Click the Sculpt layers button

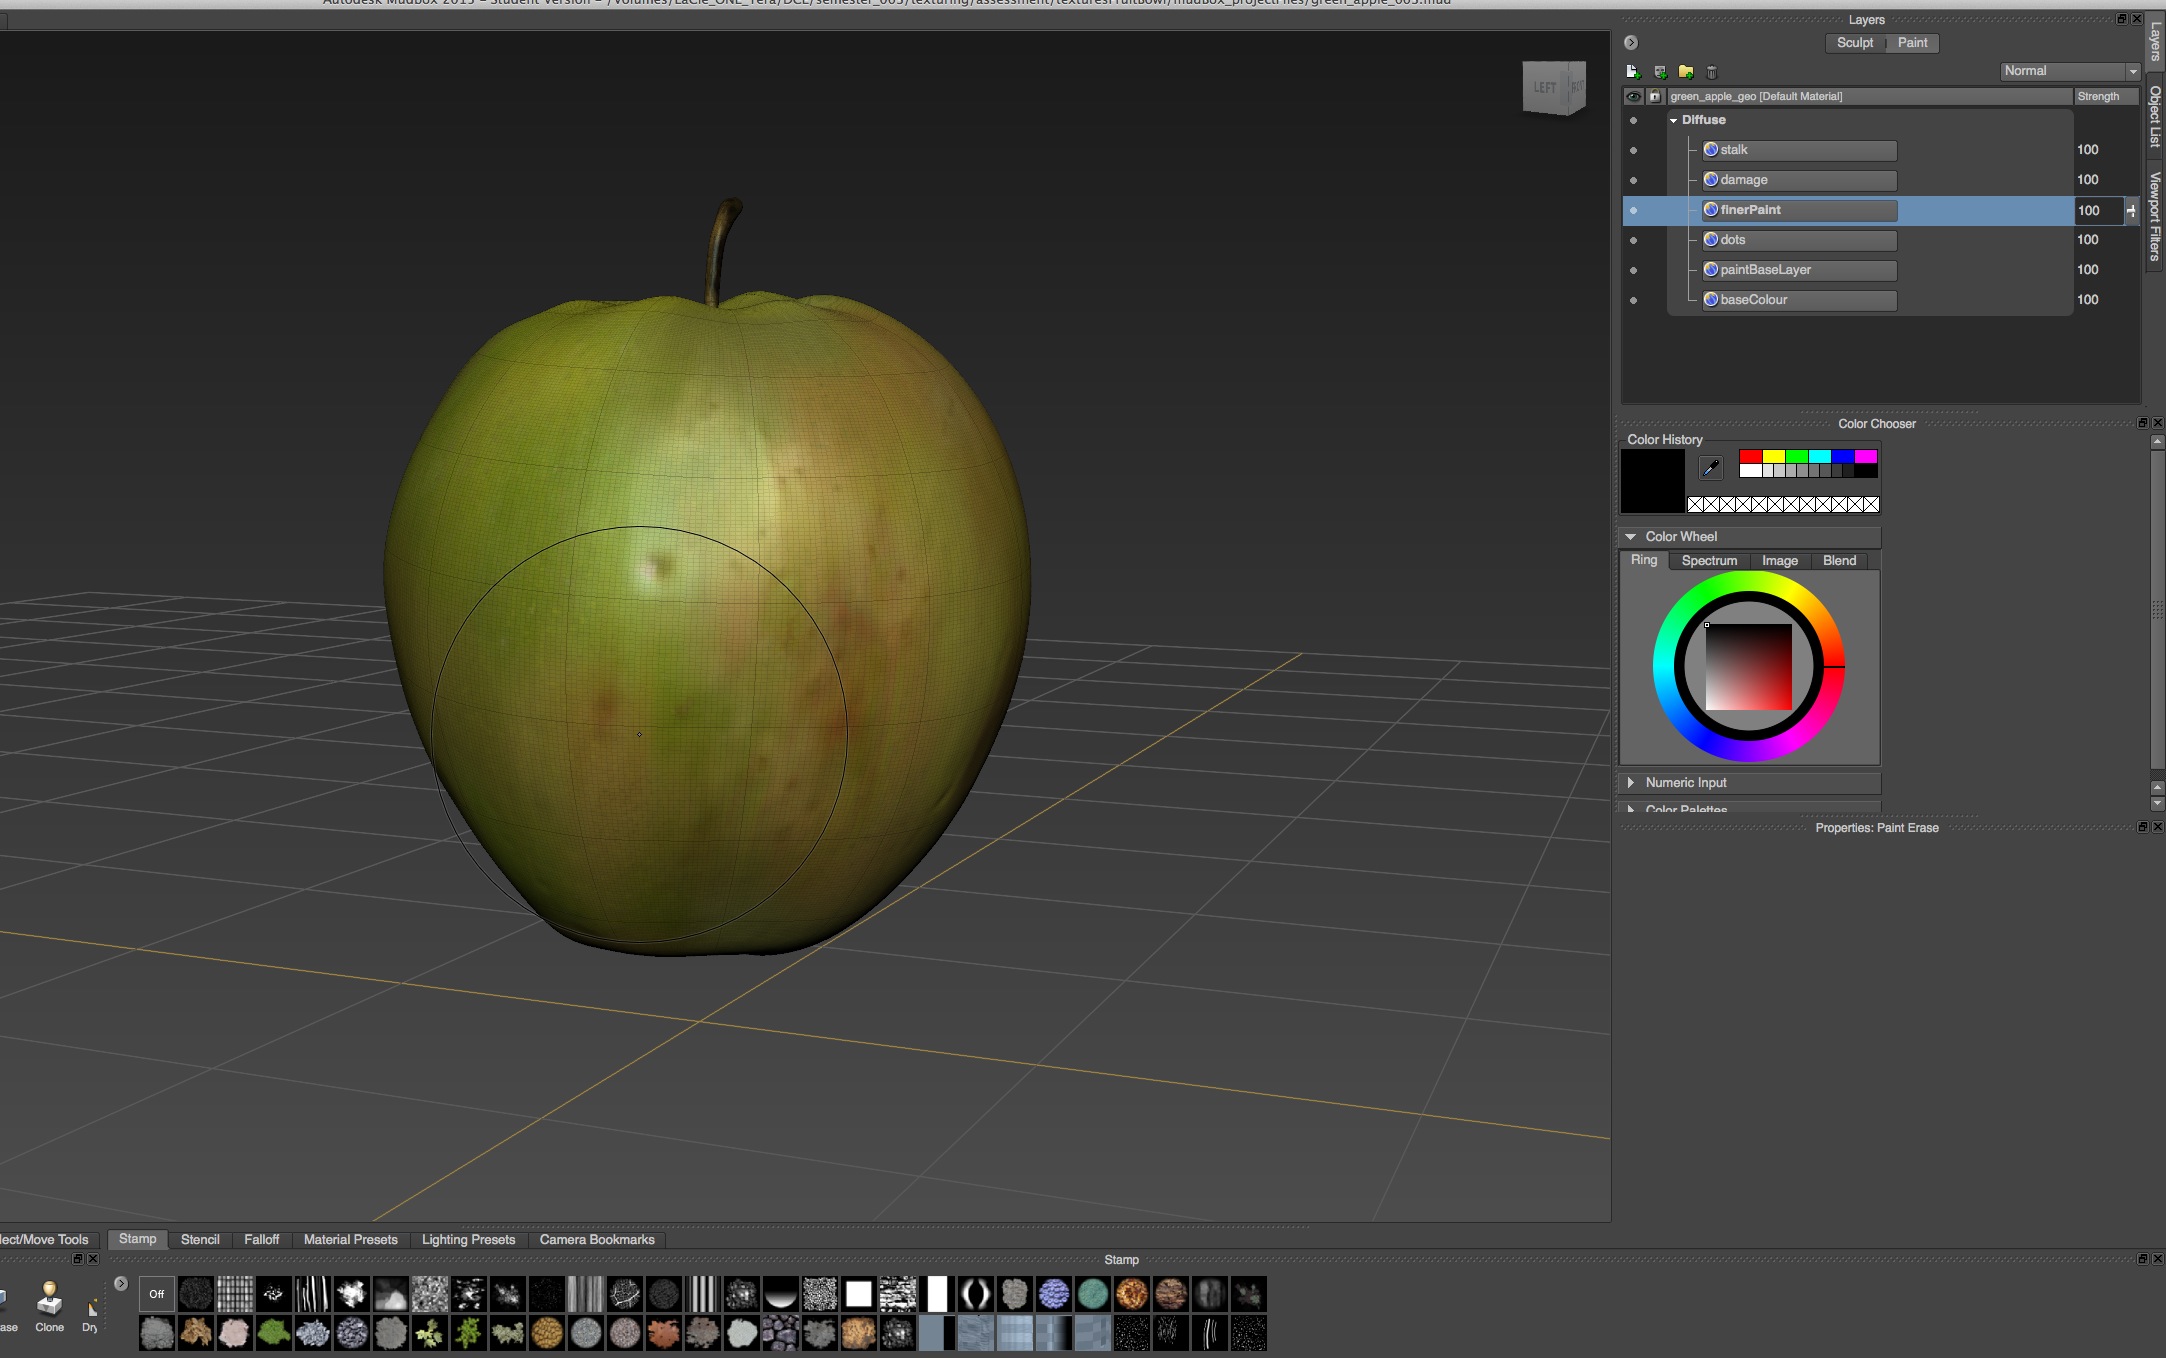1854,43
